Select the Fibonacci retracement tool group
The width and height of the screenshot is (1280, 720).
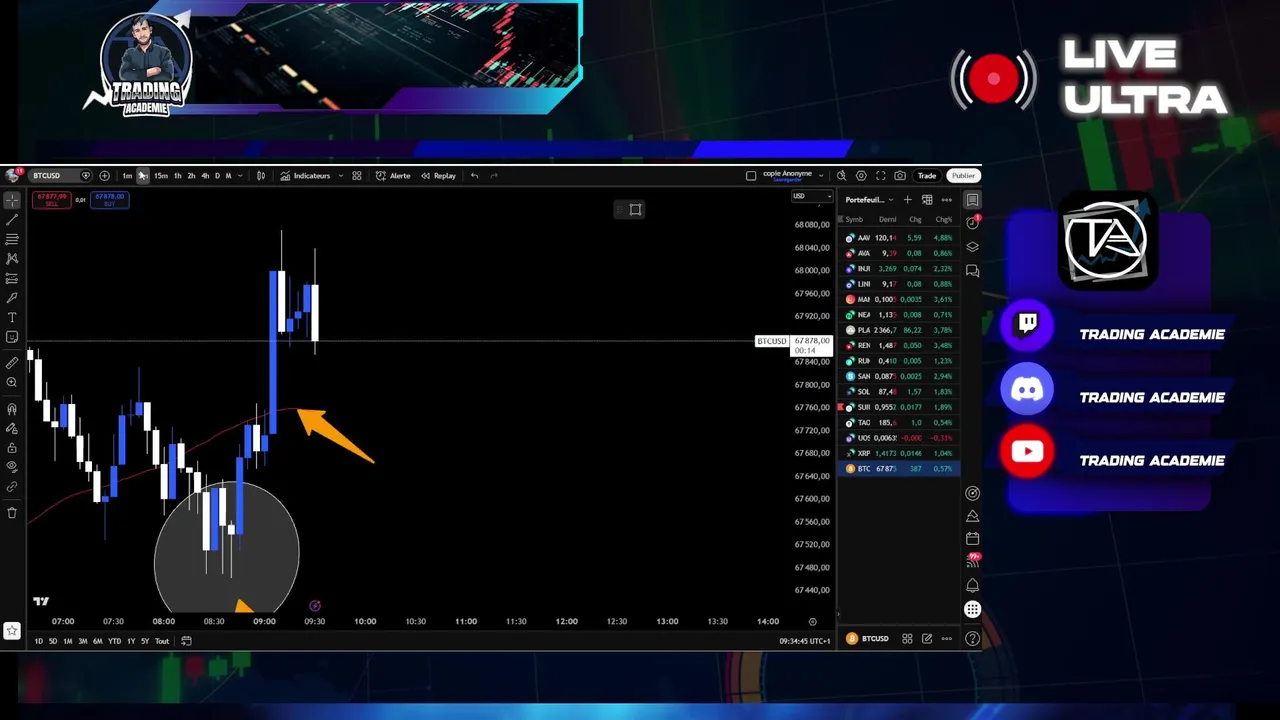(12, 240)
